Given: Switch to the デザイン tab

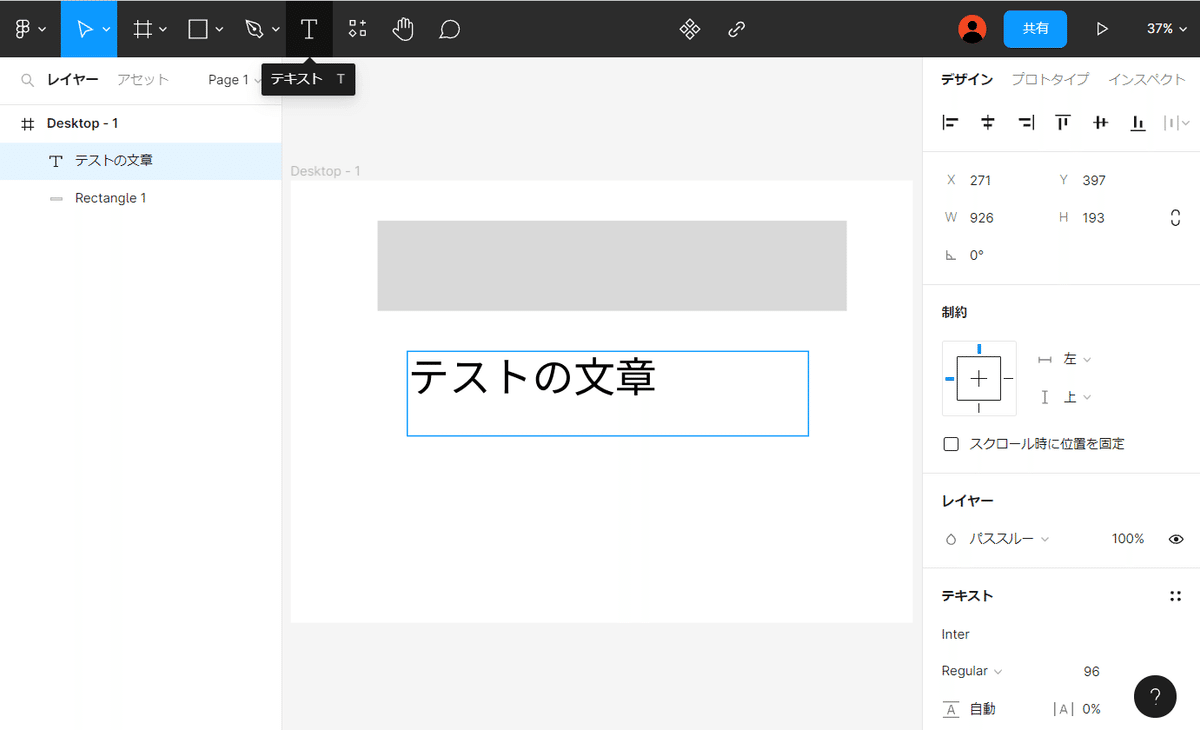Looking at the screenshot, I should coord(967,80).
